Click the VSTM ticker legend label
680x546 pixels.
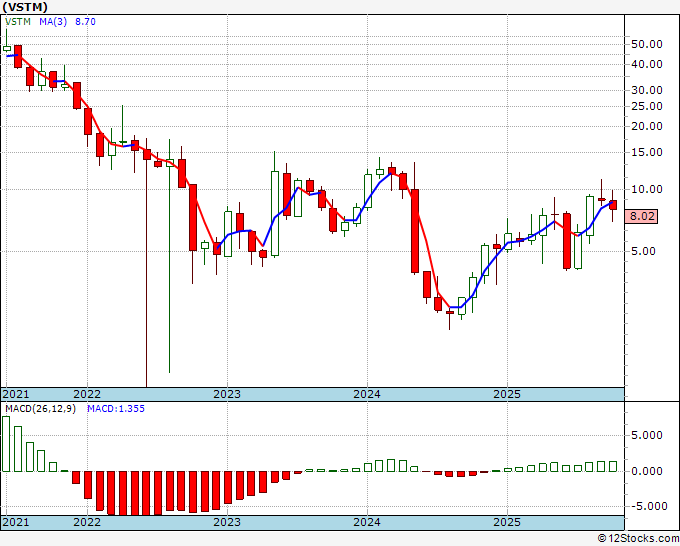click(x=18, y=22)
